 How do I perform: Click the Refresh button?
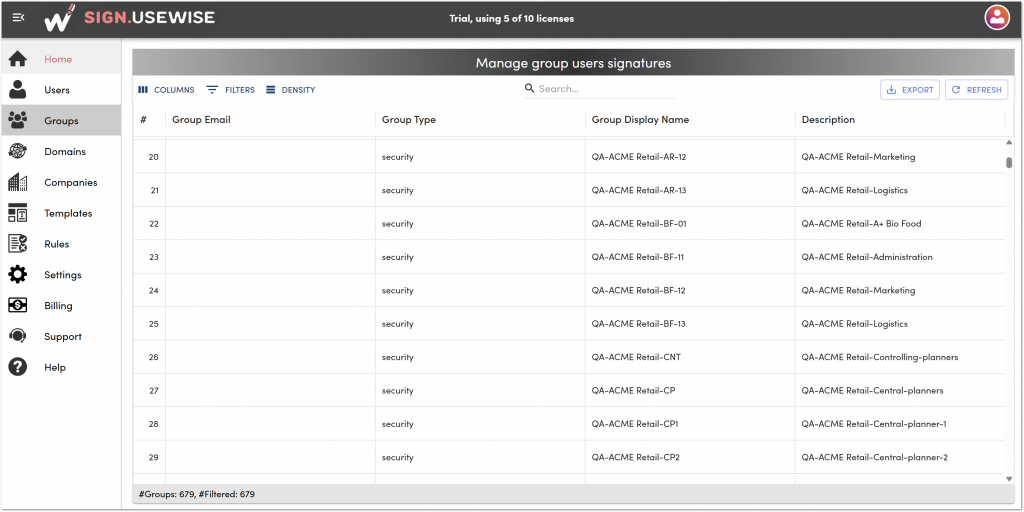point(976,90)
